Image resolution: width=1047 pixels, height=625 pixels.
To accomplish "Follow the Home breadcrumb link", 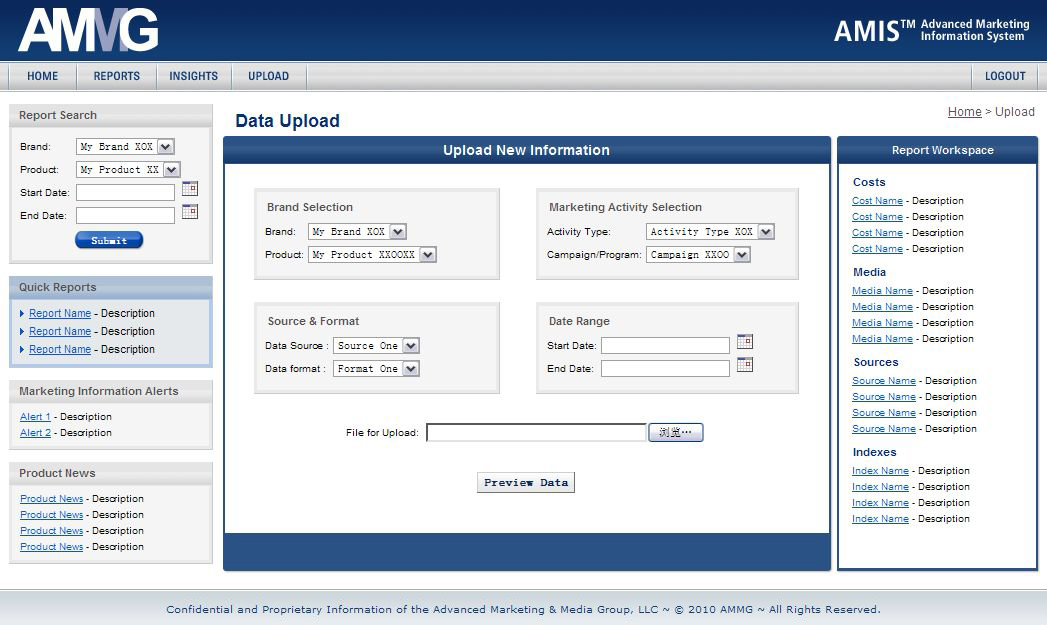I will [964, 112].
